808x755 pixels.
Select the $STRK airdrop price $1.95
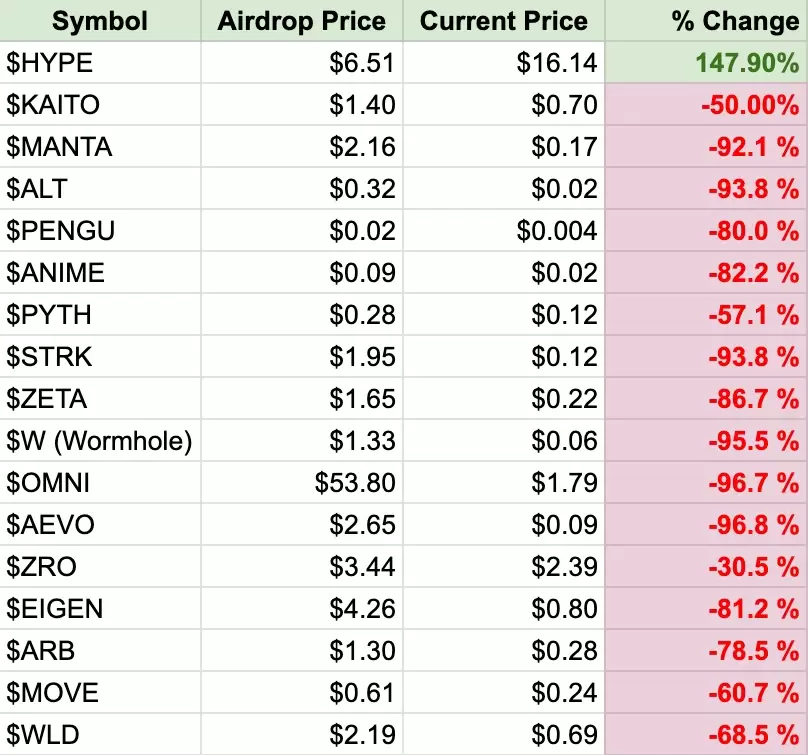coord(301,357)
